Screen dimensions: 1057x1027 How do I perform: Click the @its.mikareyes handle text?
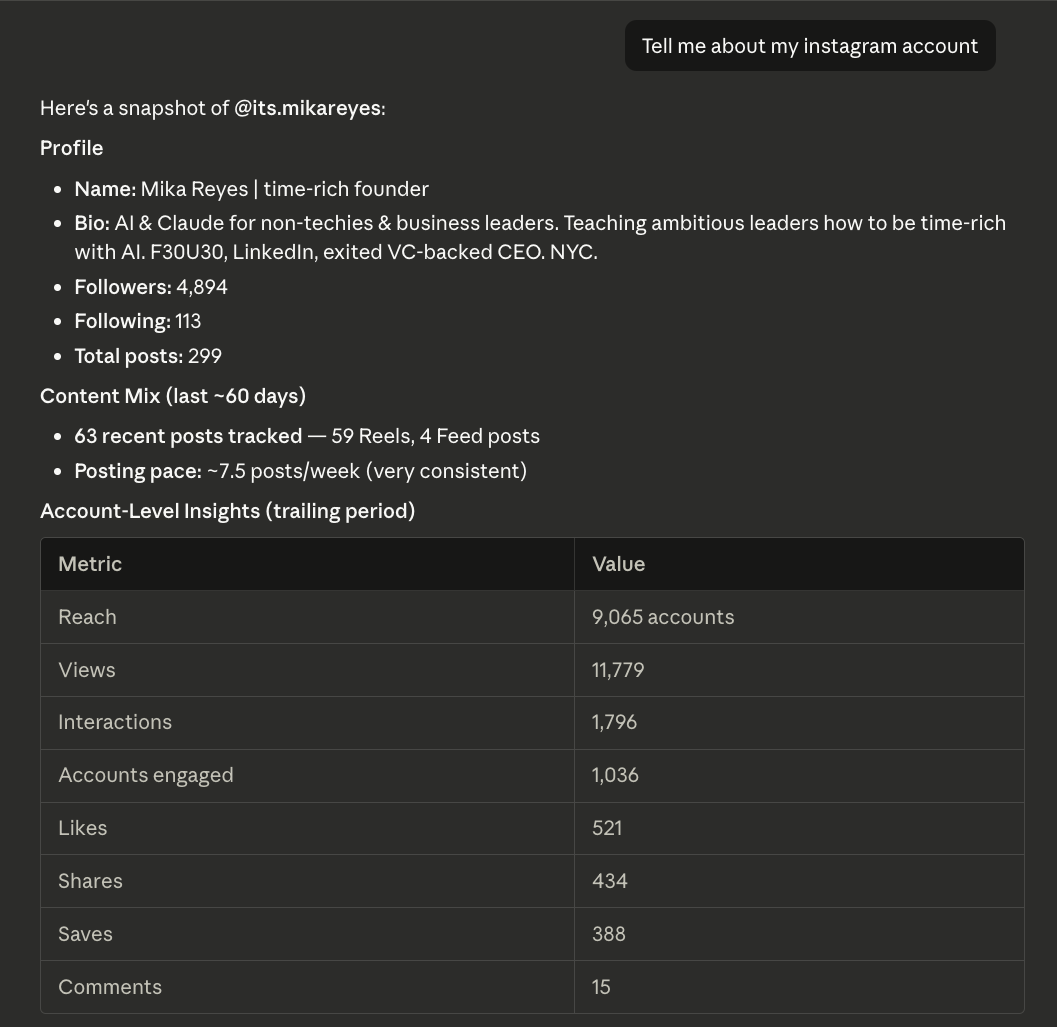tap(307, 108)
